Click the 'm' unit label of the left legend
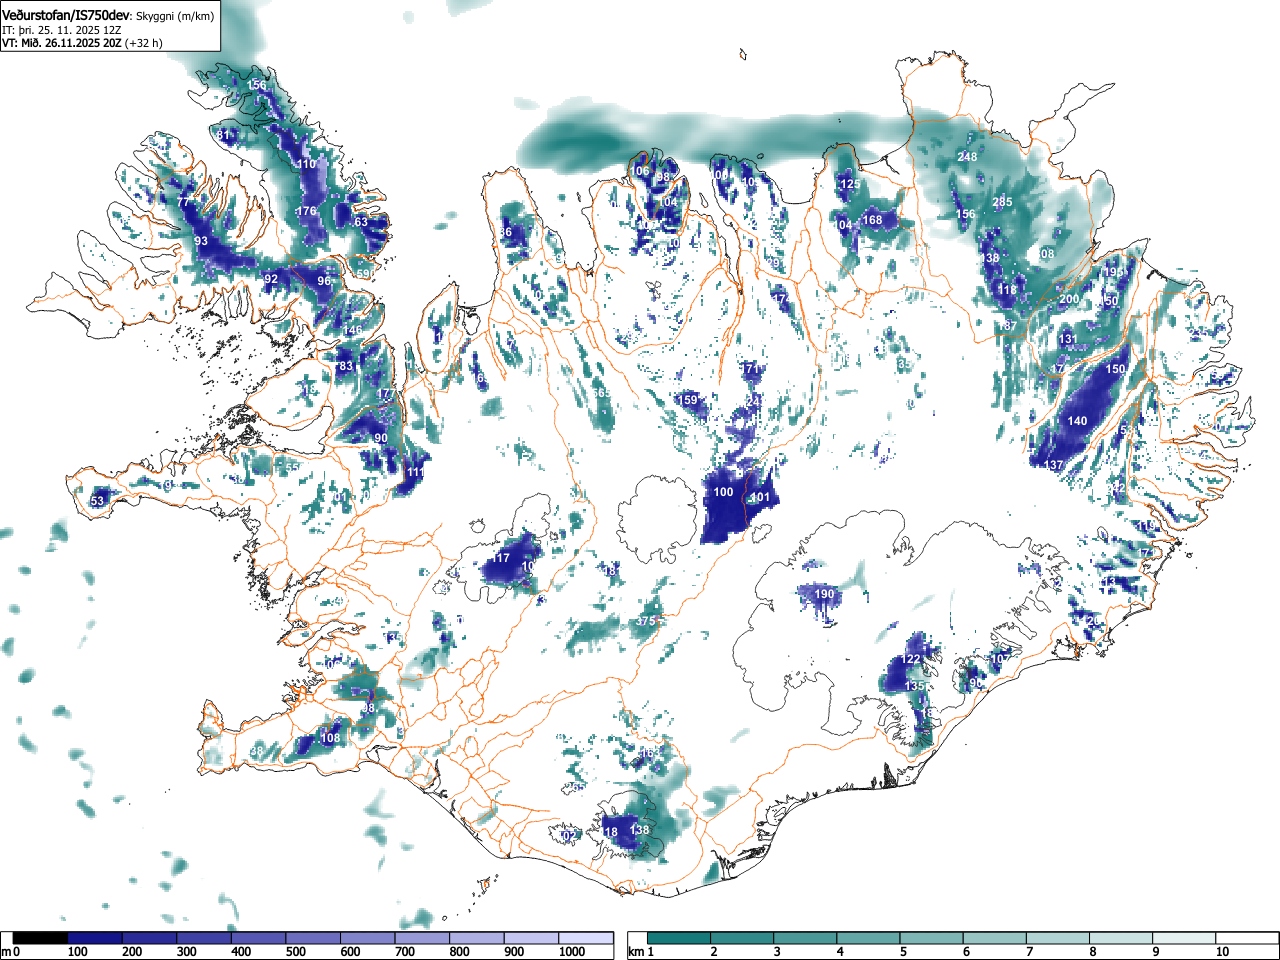The image size is (1280, 960). pos(6,952)
